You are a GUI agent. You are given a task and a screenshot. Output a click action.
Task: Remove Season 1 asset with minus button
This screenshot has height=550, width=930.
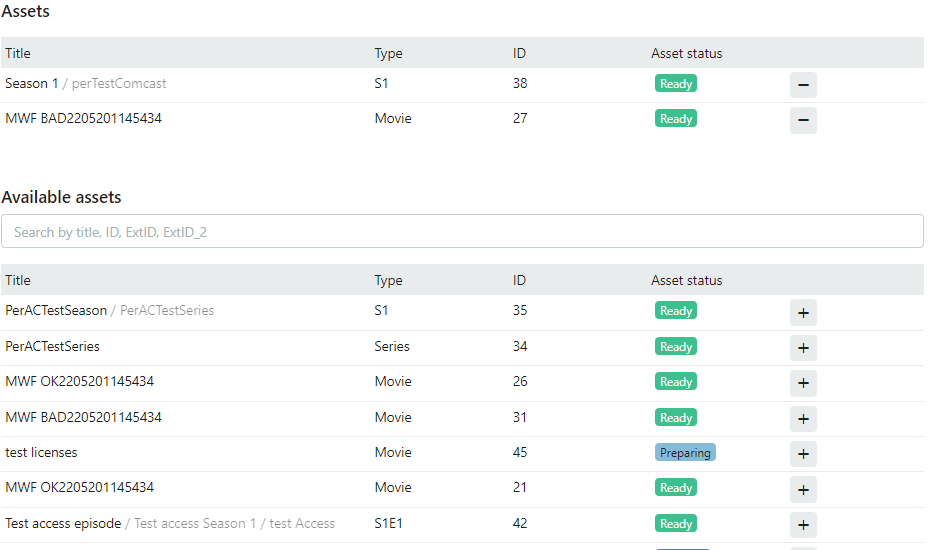click(x=803, y=85)
